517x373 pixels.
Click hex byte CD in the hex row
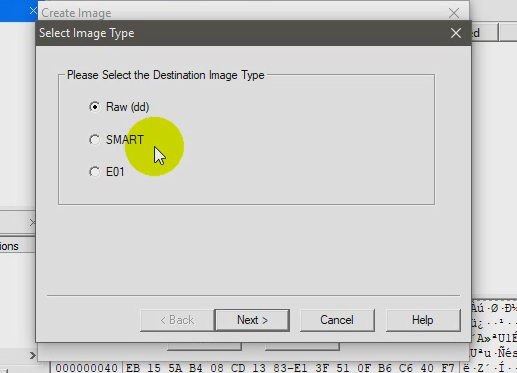coord(238,368)
